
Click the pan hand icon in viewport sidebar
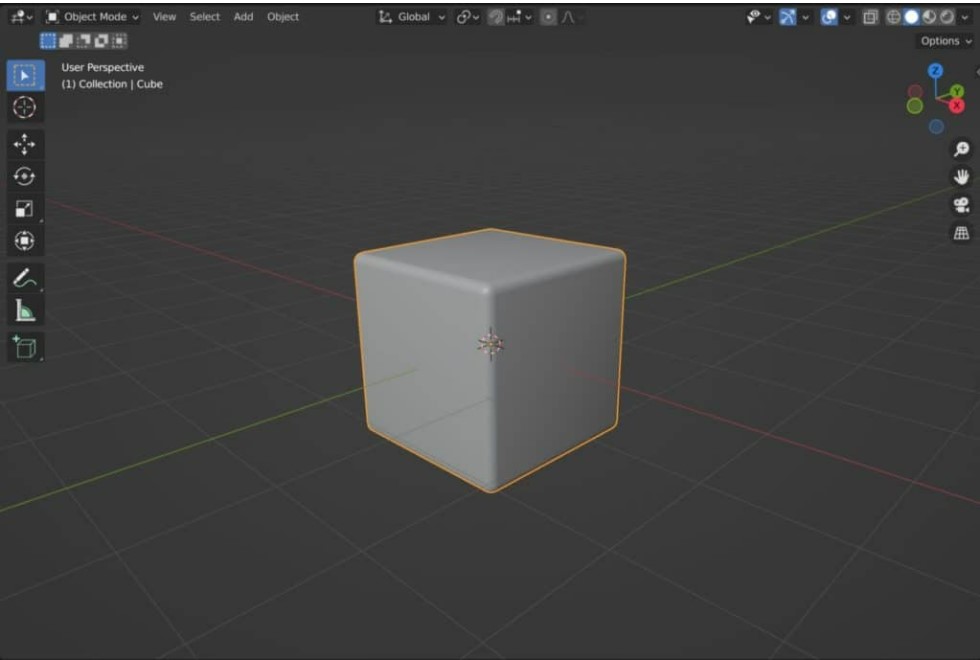tap(960, 174)
